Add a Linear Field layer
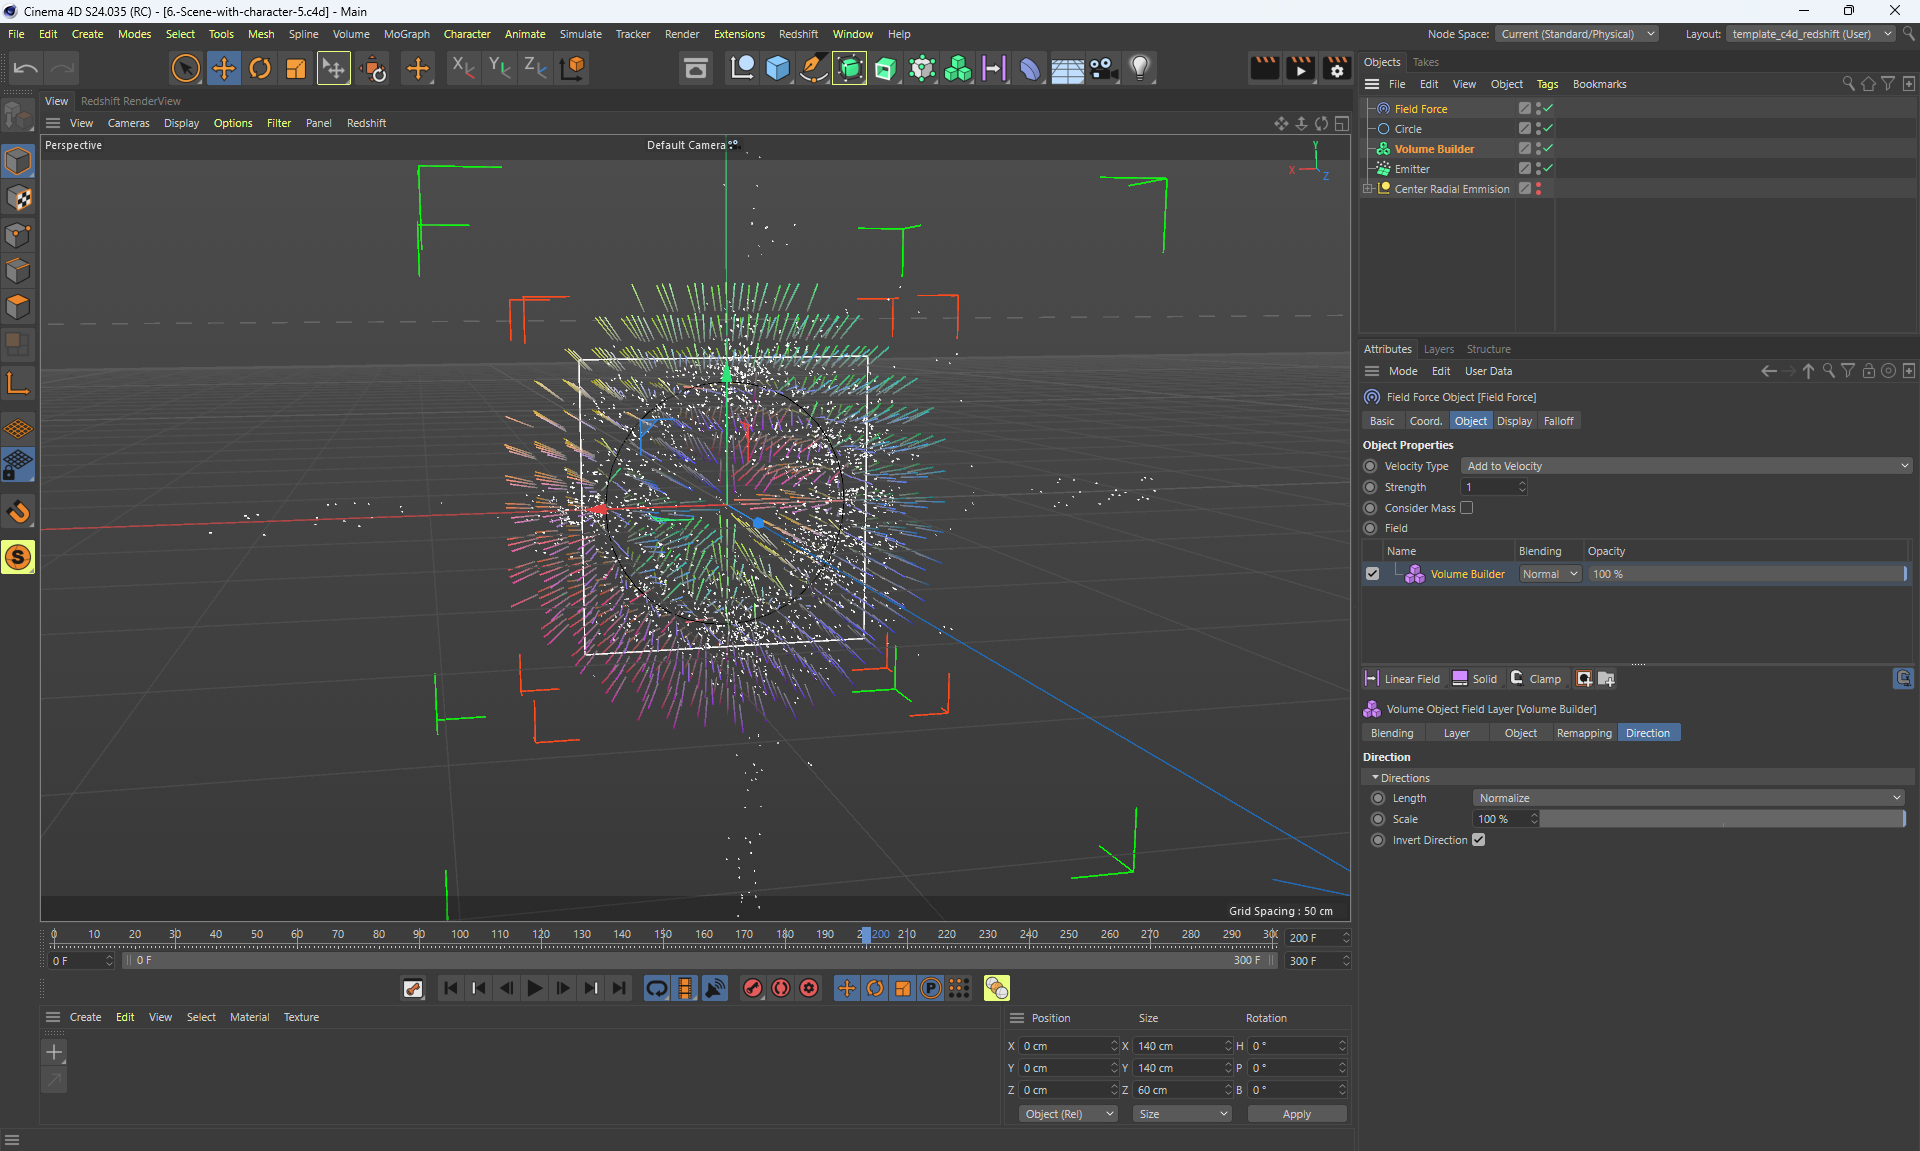Screen dimensions: 1920x1151 [x=1402, y=679]
